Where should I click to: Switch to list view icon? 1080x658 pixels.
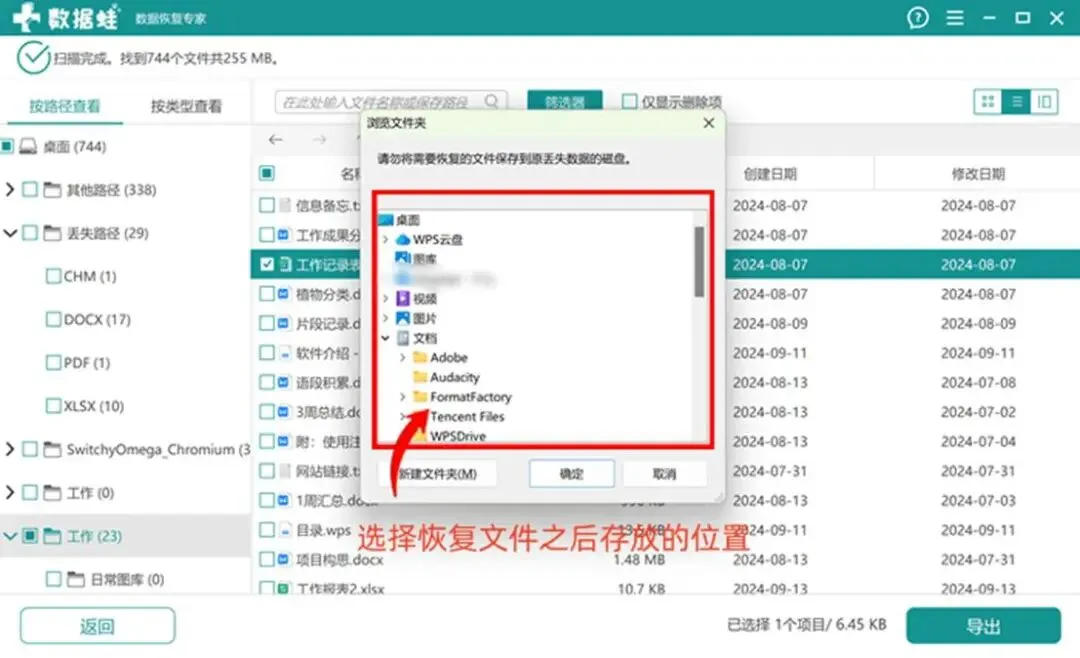(1017, 102)
